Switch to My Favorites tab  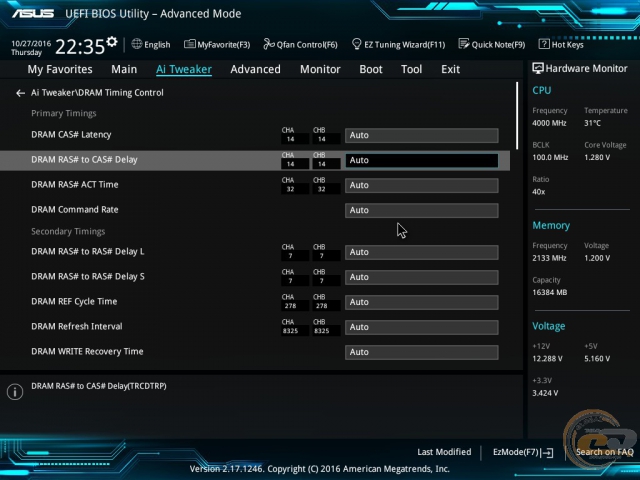point(60,69)
